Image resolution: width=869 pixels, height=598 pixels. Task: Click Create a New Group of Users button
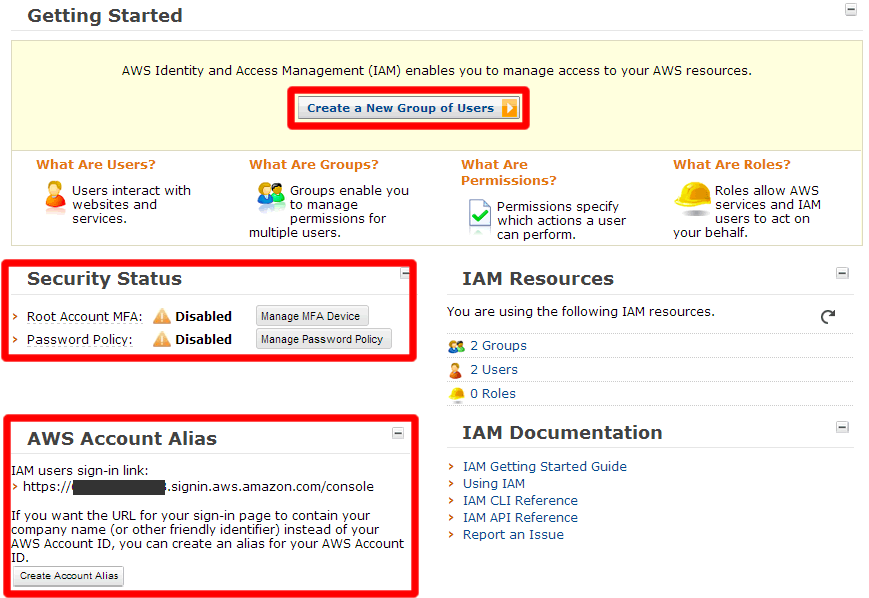click(408, 108)
